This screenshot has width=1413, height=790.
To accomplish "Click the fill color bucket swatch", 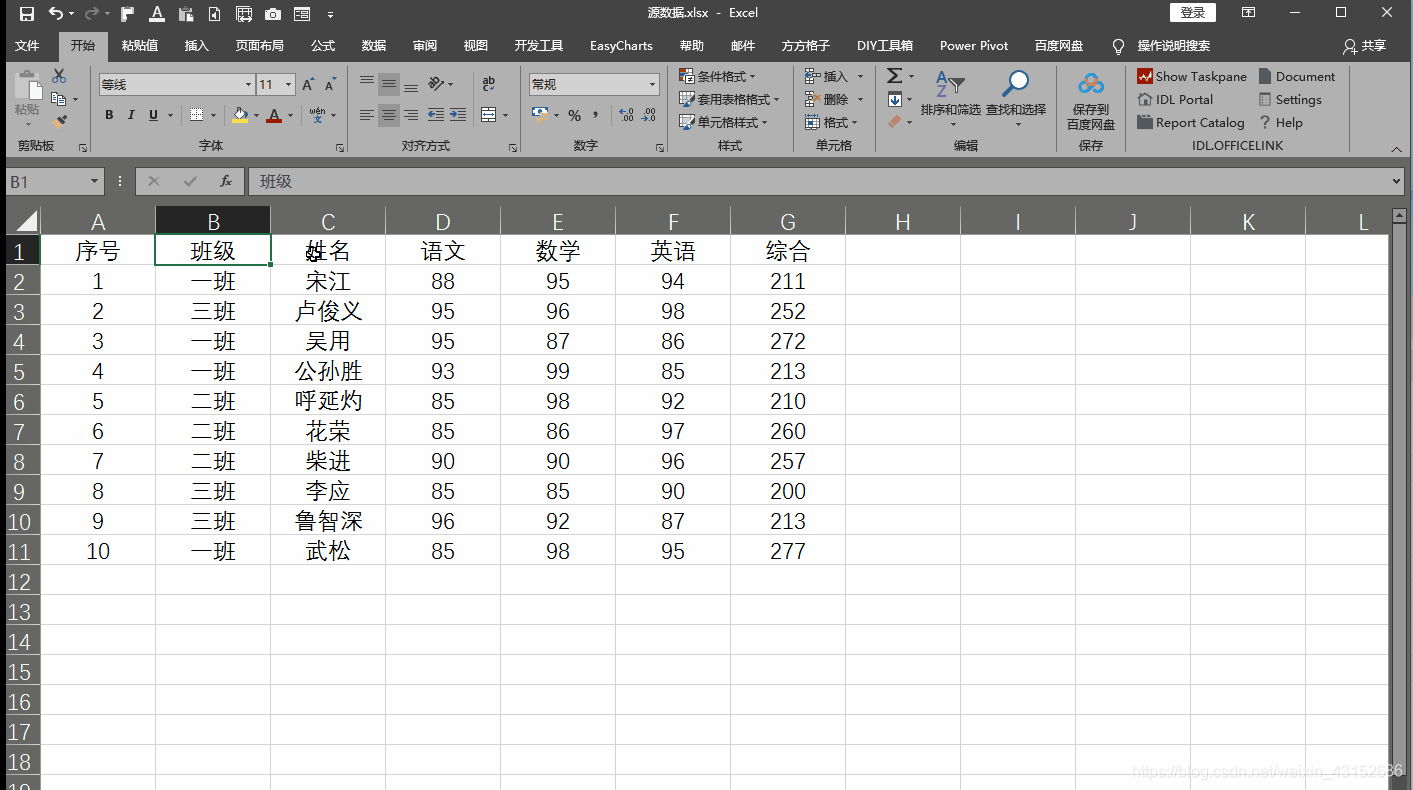I will pyautogui.click(x=240, y=115).
